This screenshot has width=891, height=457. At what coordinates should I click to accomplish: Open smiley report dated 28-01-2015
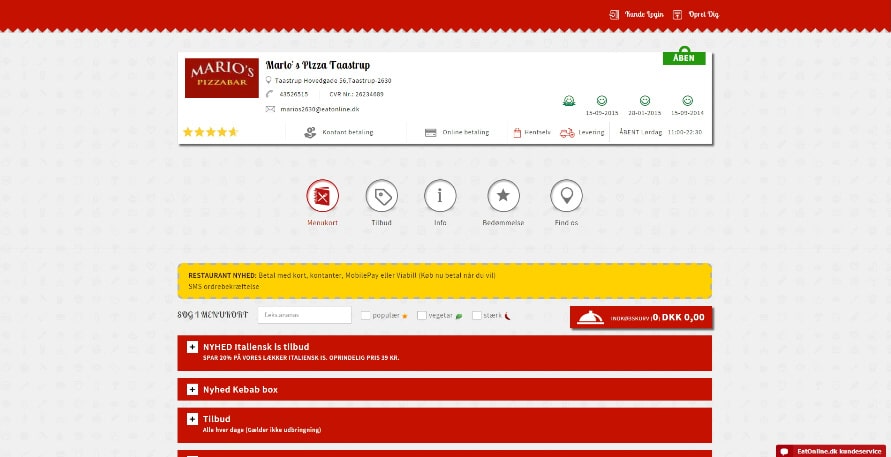coord(644,101)
